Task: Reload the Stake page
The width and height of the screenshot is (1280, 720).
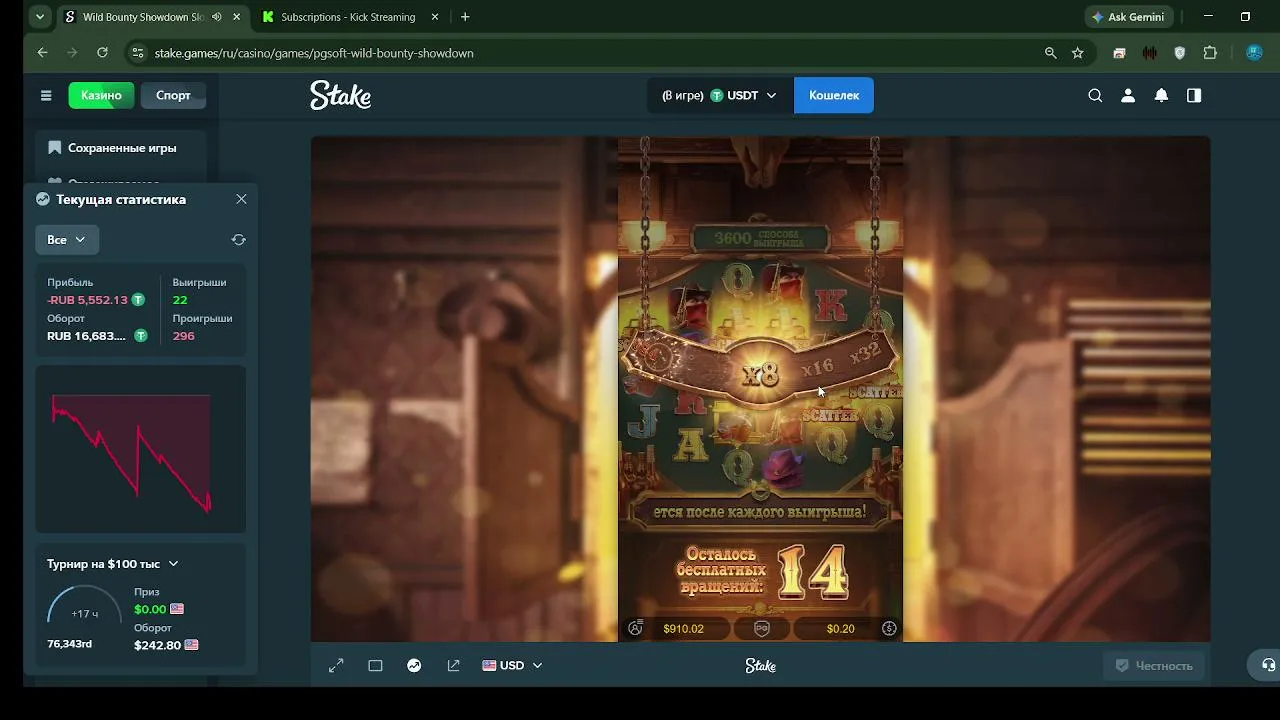Action: click(102, 53)
